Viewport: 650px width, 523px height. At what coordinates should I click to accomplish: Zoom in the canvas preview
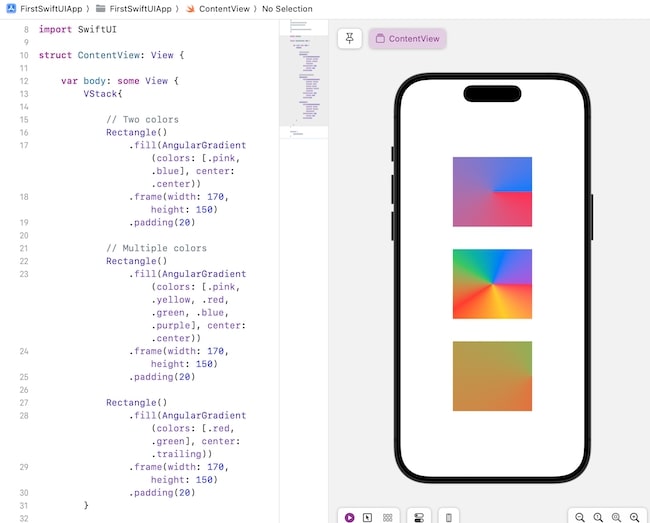[634, 517]
